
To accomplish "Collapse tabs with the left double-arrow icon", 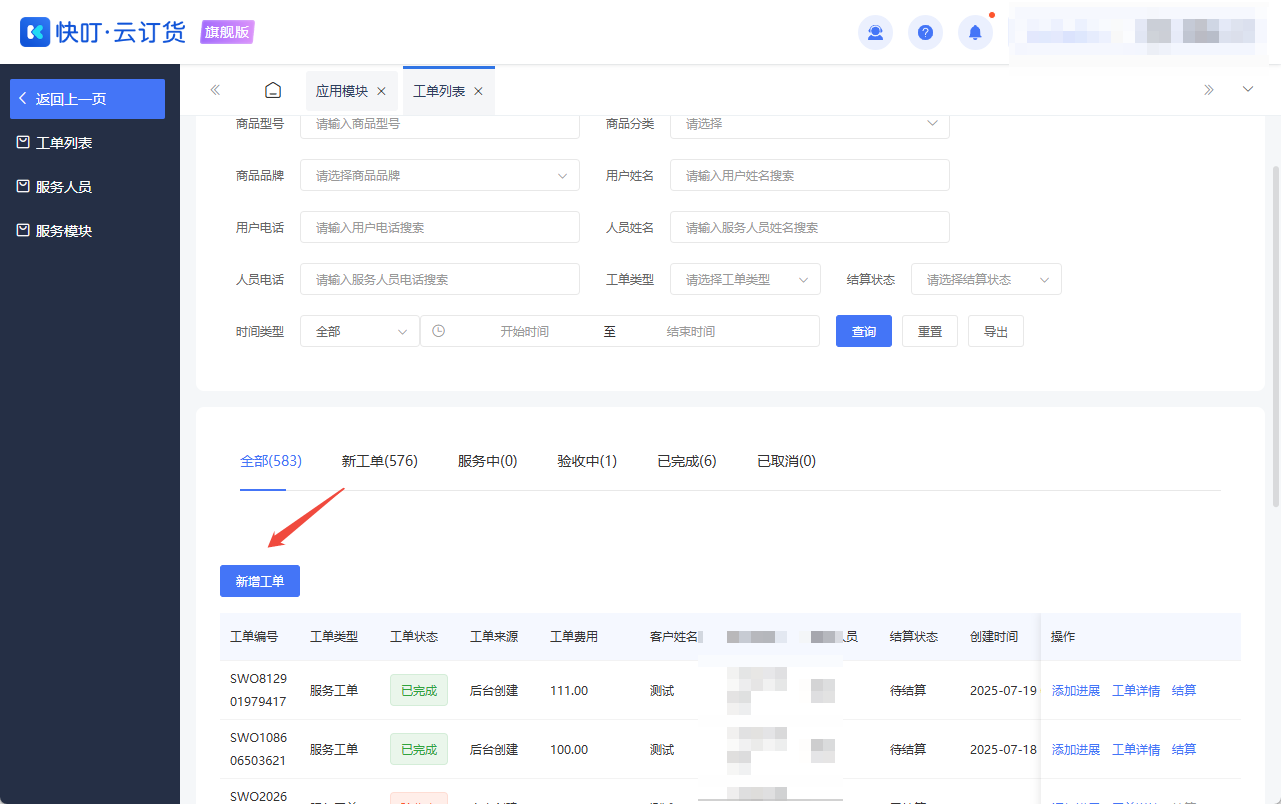I will tap(215, 90).
